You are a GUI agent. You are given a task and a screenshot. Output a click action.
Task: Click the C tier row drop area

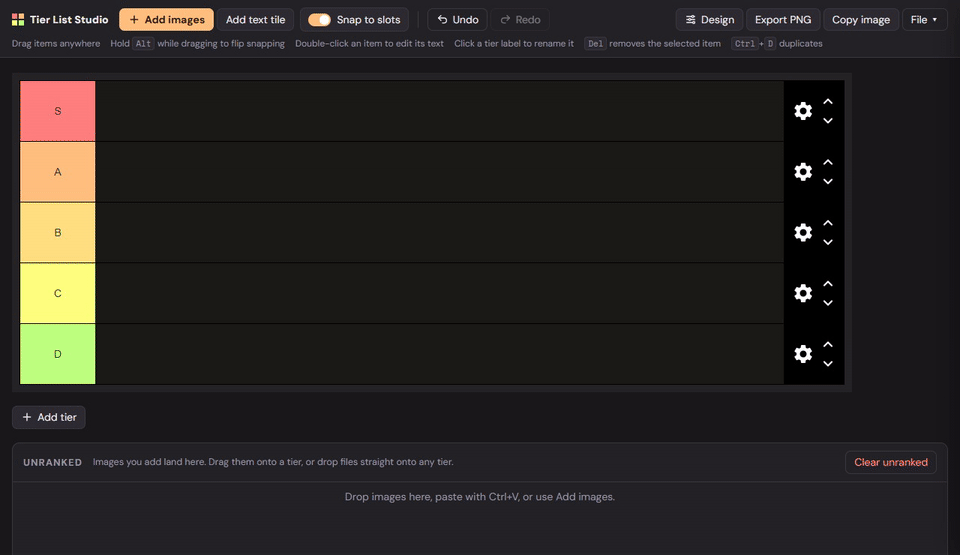440,293
